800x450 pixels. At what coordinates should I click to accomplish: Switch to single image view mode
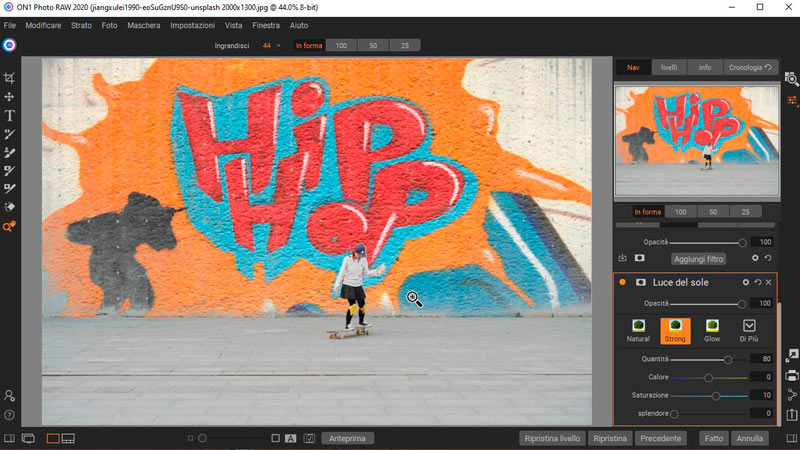(x=53, y=438)
